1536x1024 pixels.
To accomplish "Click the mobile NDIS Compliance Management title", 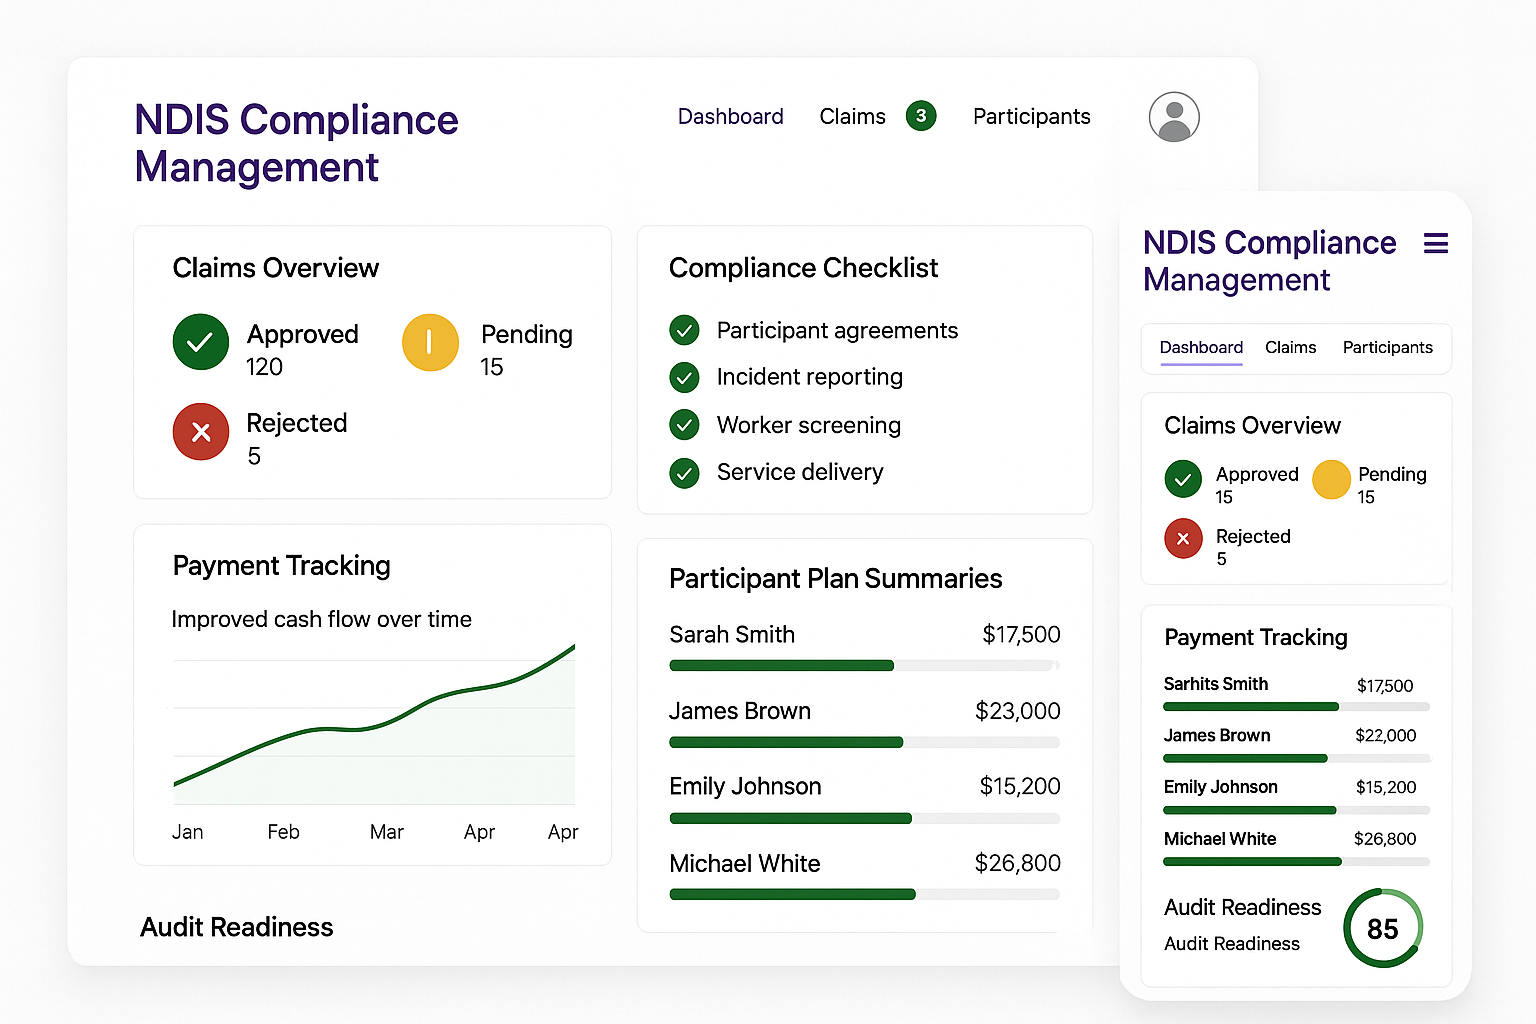I will (x=1269, y=261).
